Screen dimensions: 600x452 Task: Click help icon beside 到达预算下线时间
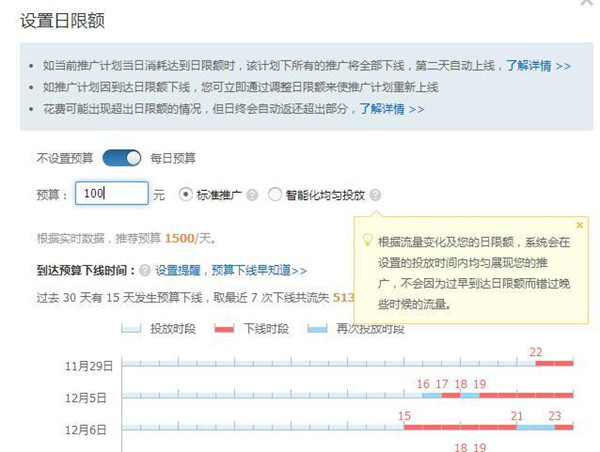[x=145, y=270]
